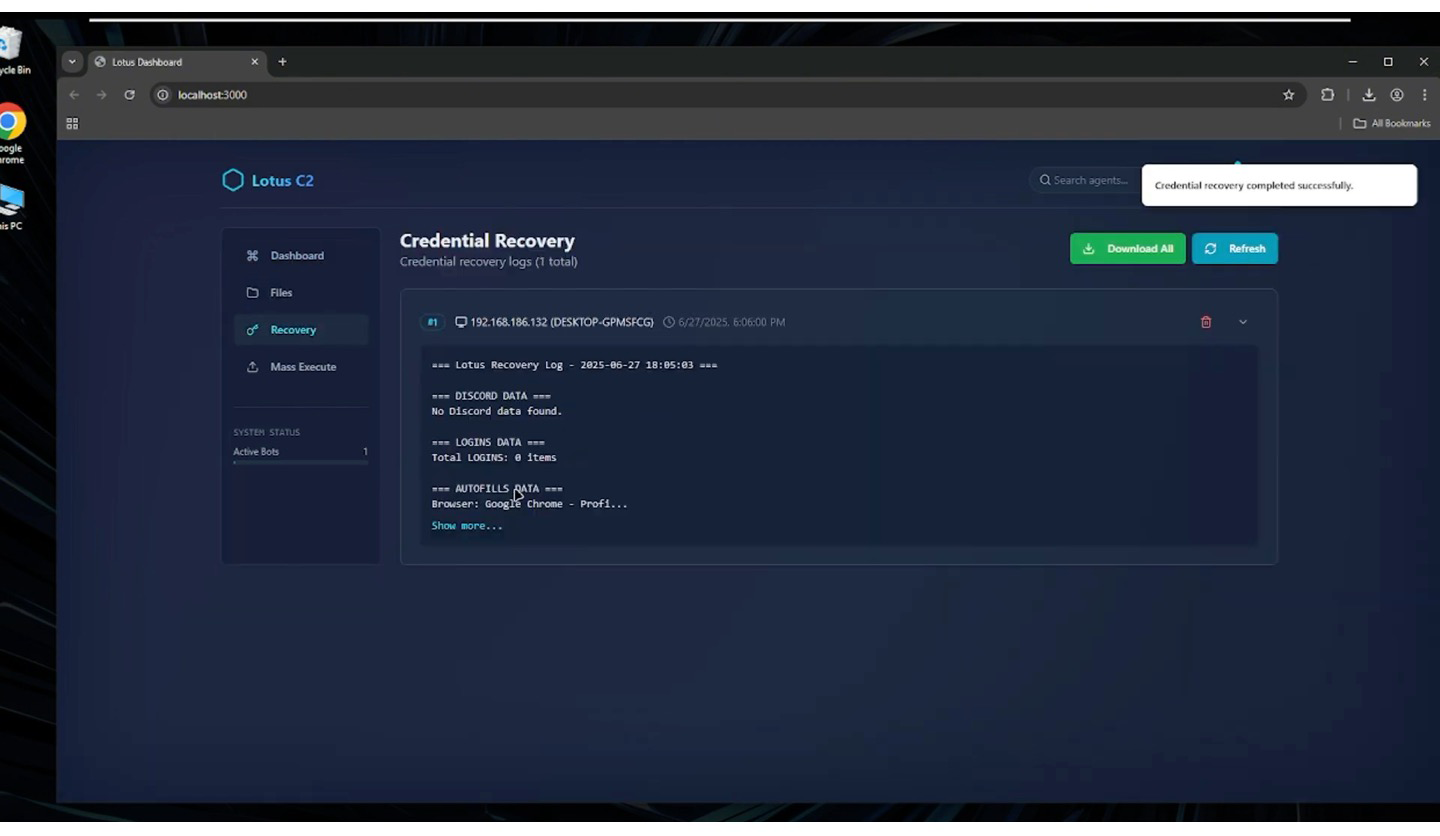Expand the log via Show more...
The image size is (1440, 836).
pyautogui.click(x=467, y=526)
